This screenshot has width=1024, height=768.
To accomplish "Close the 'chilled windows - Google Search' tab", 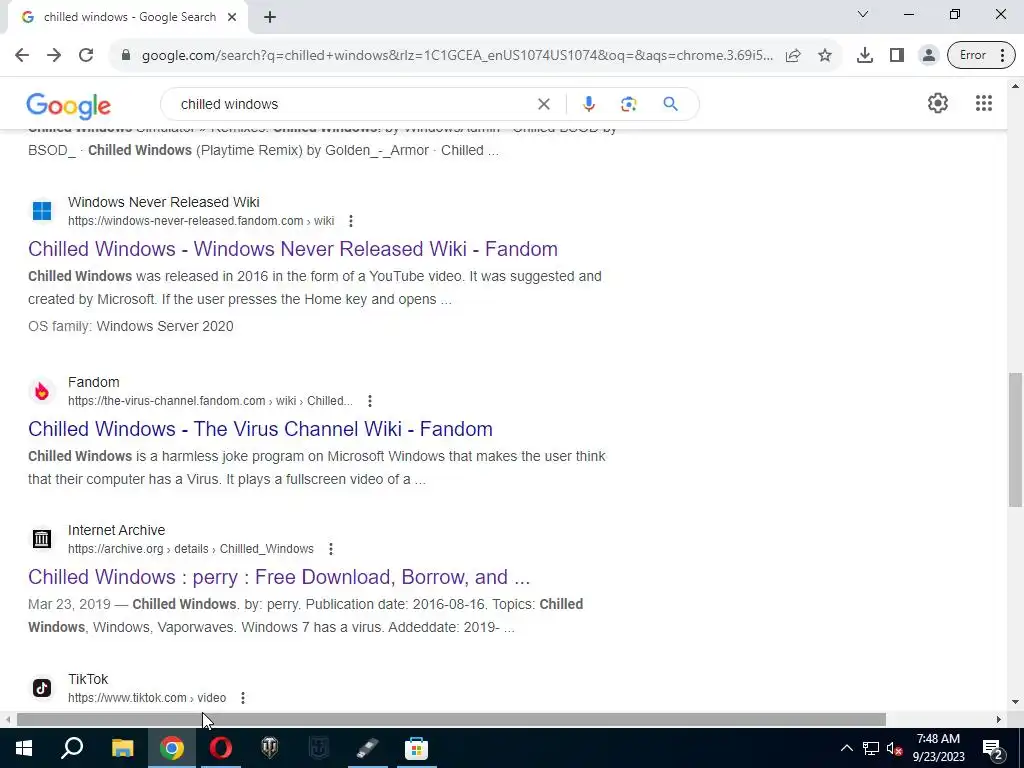I will 232,18.
